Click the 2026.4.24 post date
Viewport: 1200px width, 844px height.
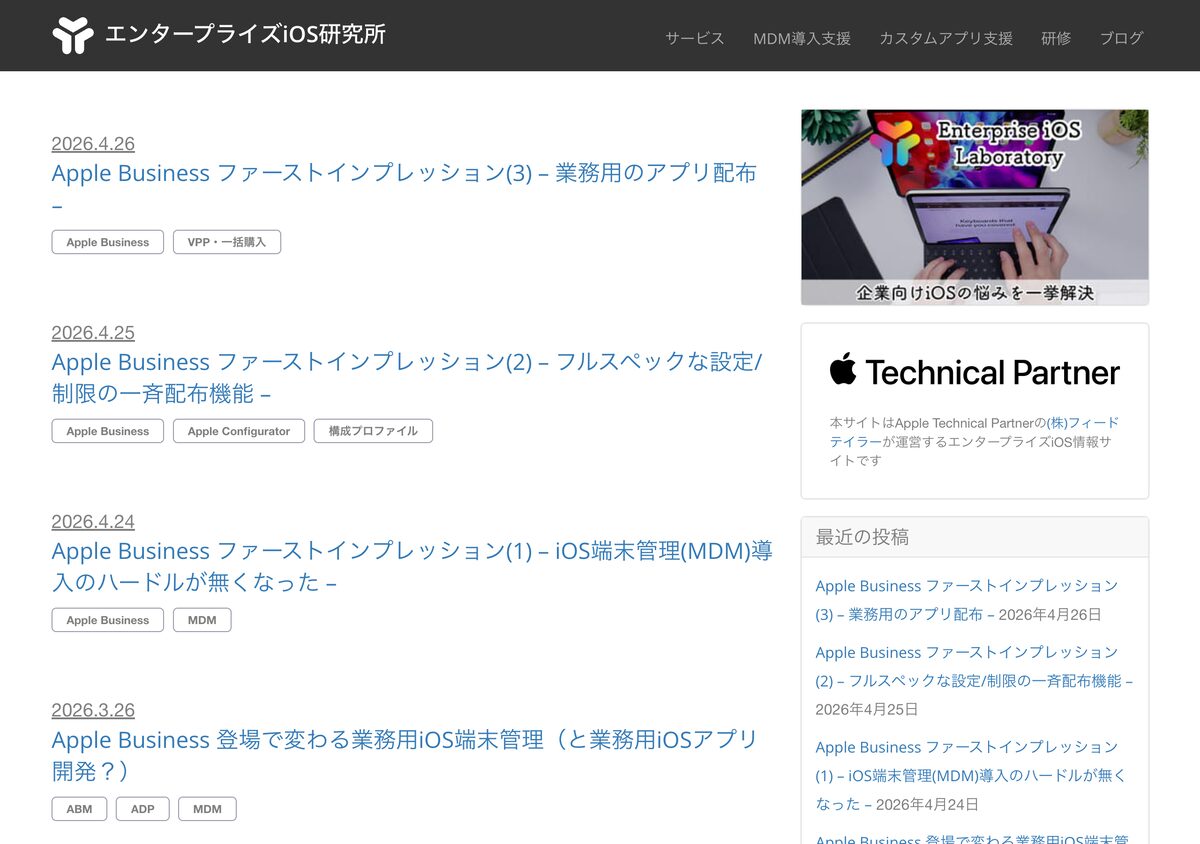pos(93,522)
